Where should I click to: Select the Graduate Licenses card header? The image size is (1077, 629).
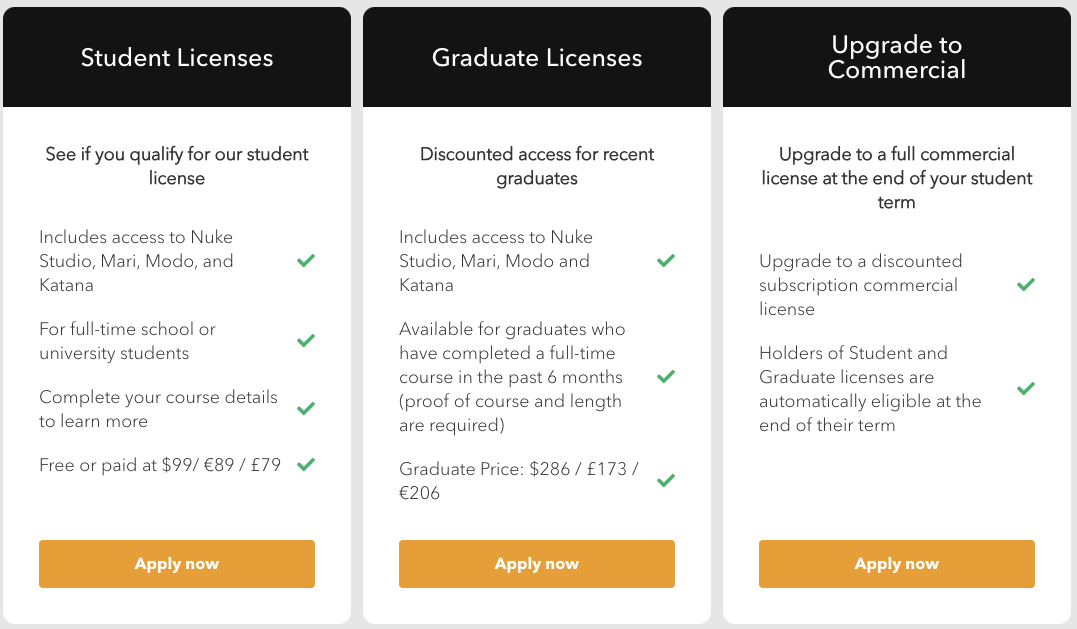(x=536, y=57)
